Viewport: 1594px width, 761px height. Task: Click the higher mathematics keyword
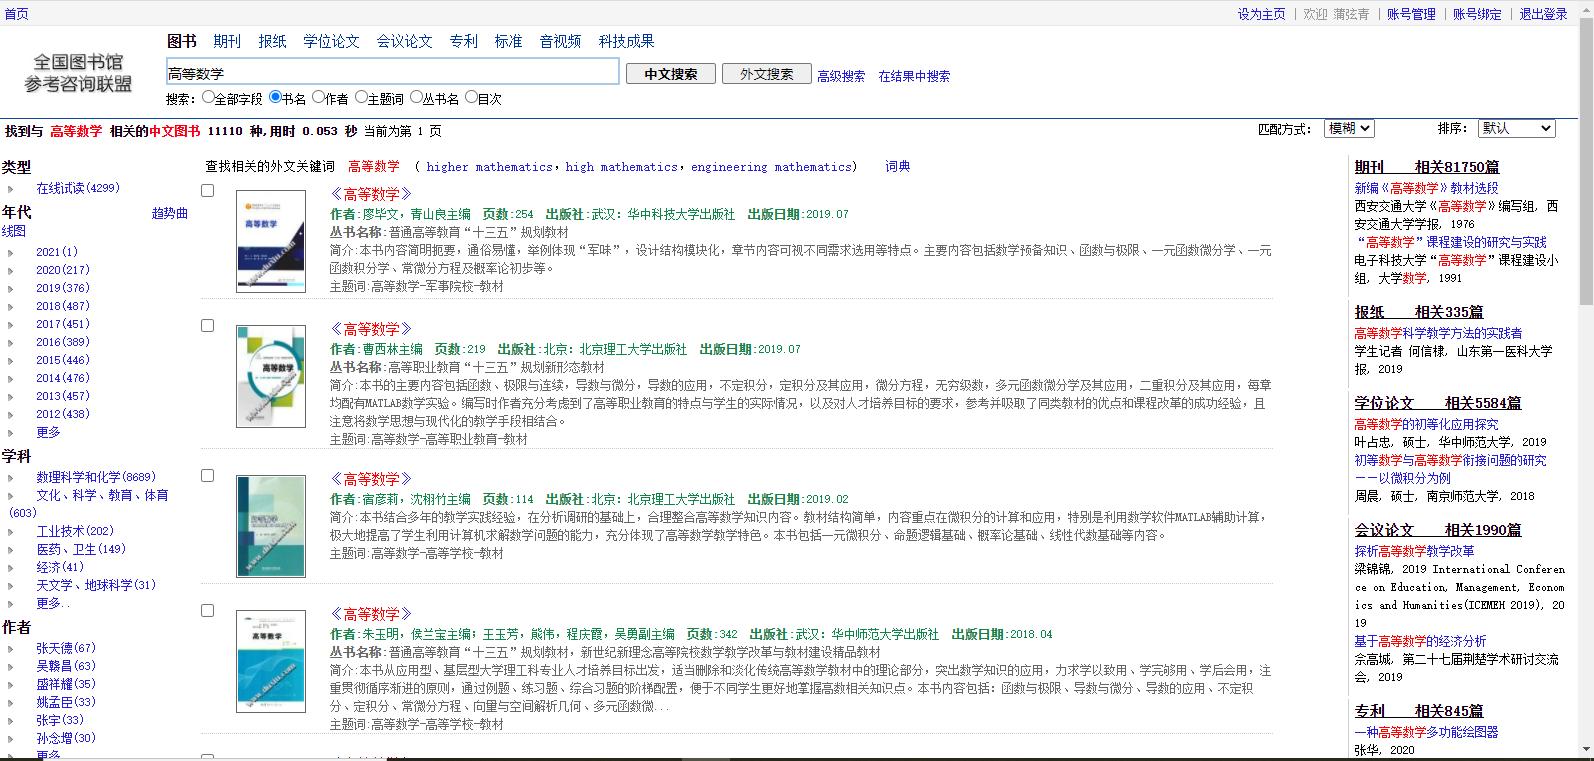pos(489,167)
